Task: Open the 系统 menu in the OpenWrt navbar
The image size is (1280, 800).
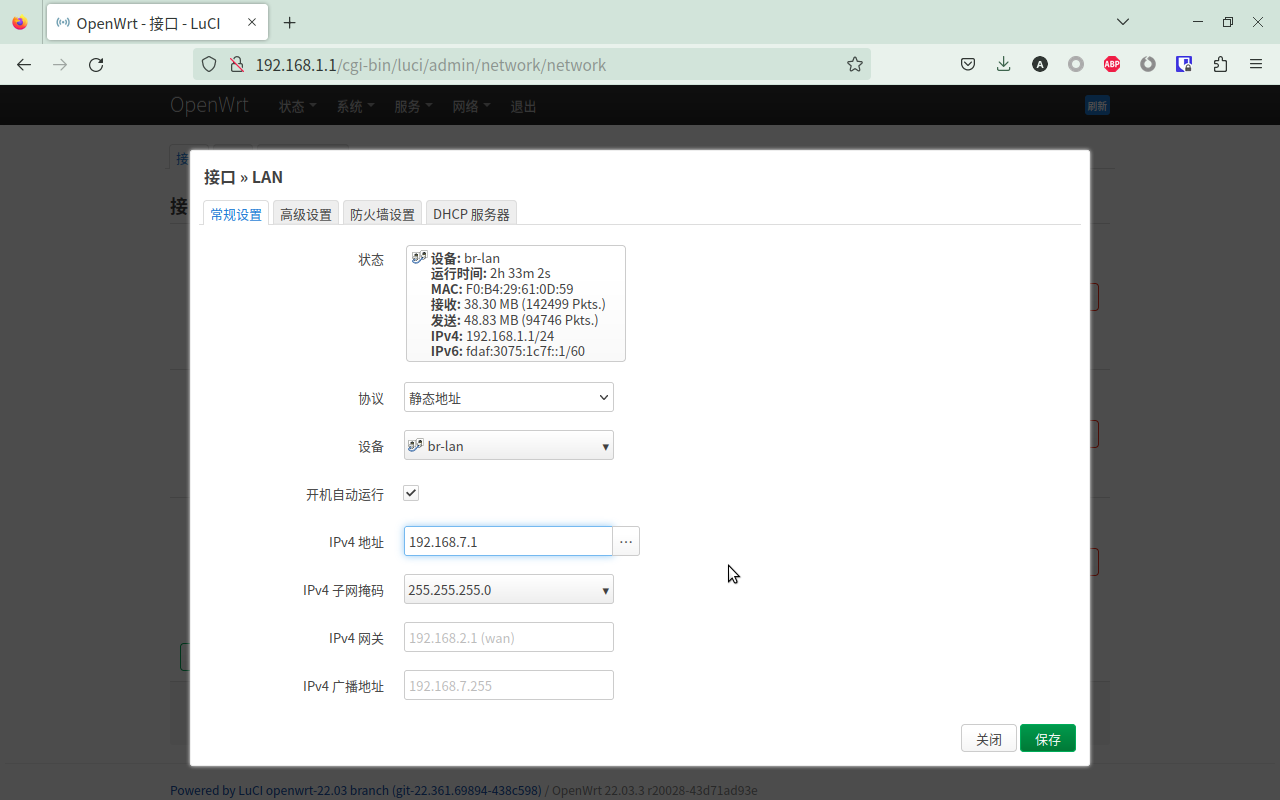Action: click(x=355, y=106)
